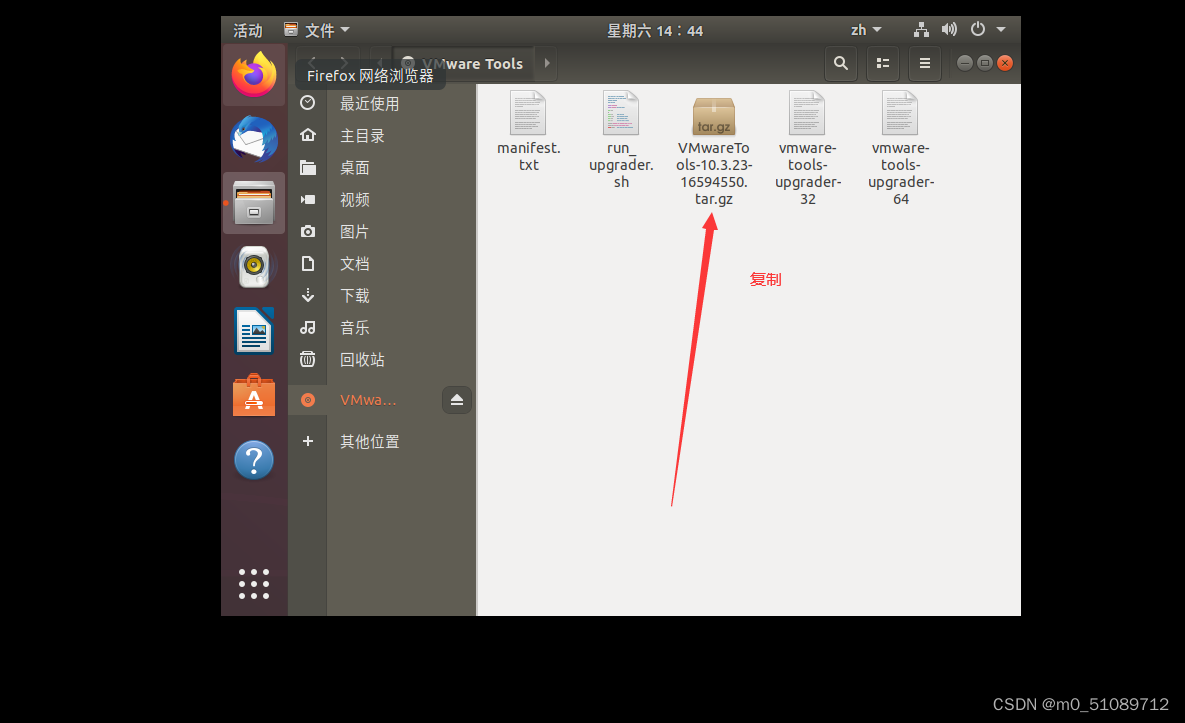
Task: Go to 主目录 Home in sidebar
Action: pos(382,135)
